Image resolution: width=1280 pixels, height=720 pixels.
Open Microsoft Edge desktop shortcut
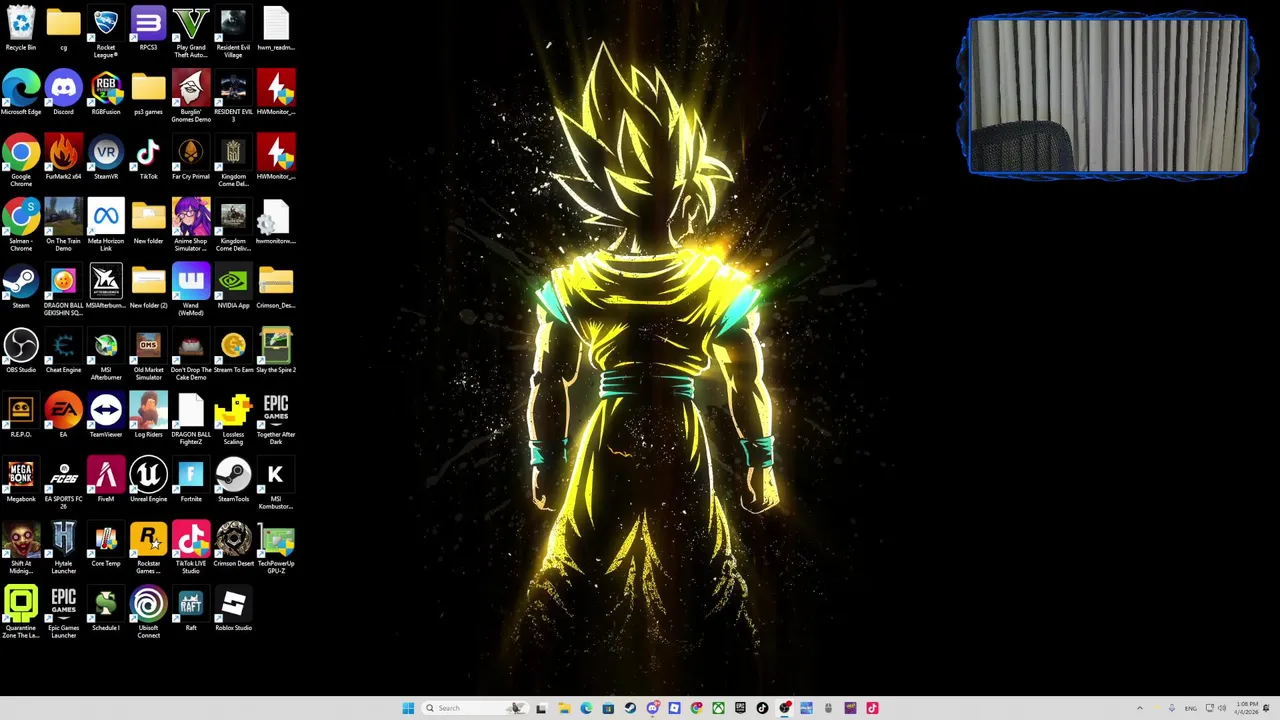(x=21, y=93)
